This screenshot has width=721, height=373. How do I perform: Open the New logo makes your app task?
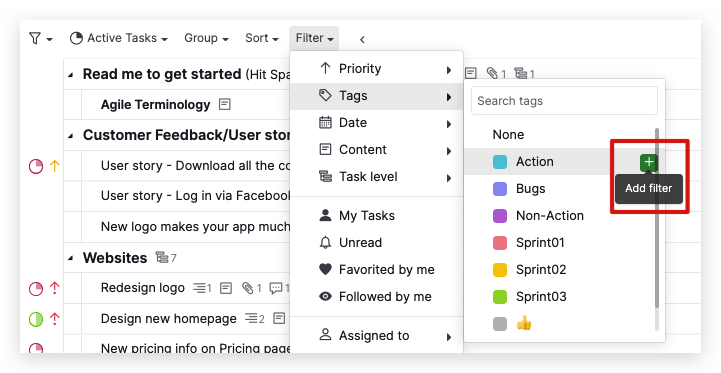point(195,227)
